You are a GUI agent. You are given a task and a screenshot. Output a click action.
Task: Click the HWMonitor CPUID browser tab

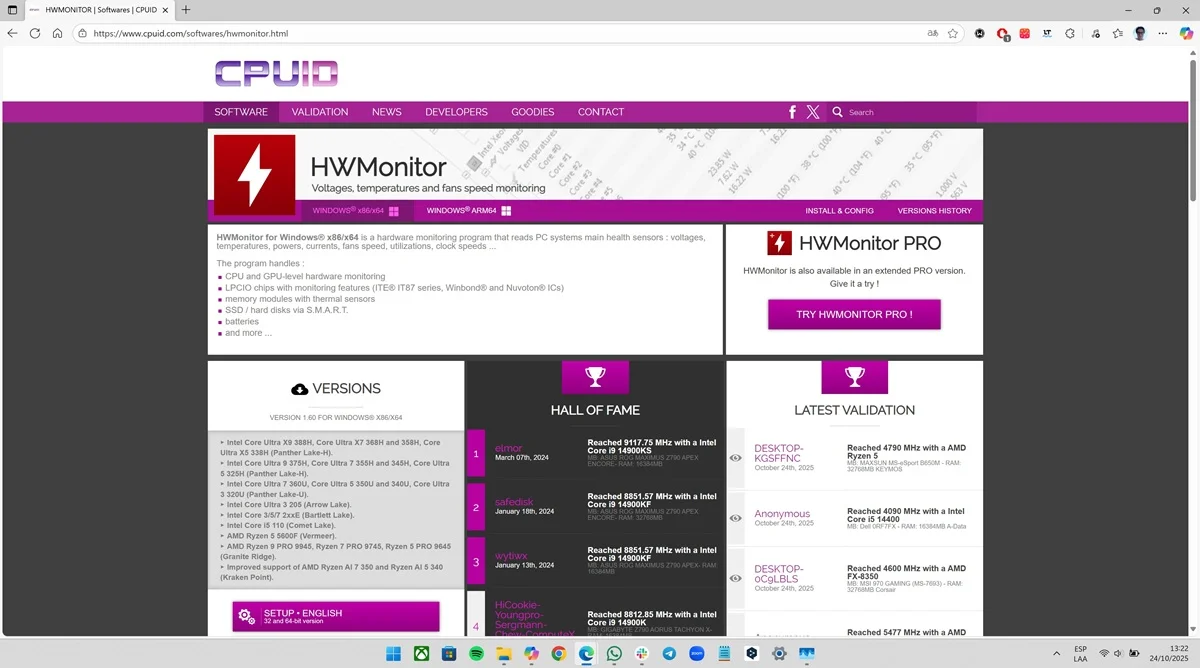pyautogui.click(x=100, y=10)
